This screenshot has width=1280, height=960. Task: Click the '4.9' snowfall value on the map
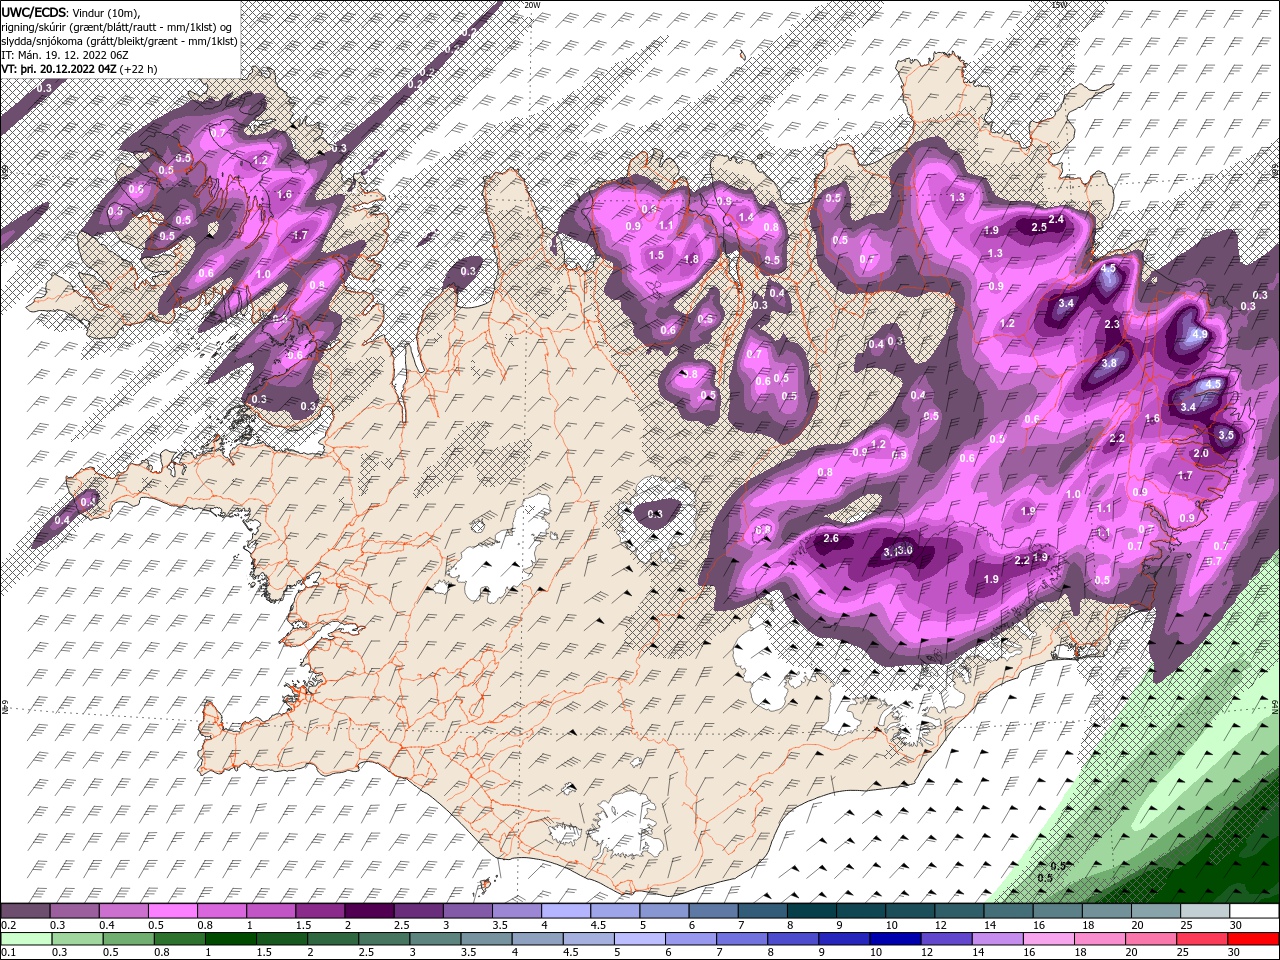[1200, 334]
